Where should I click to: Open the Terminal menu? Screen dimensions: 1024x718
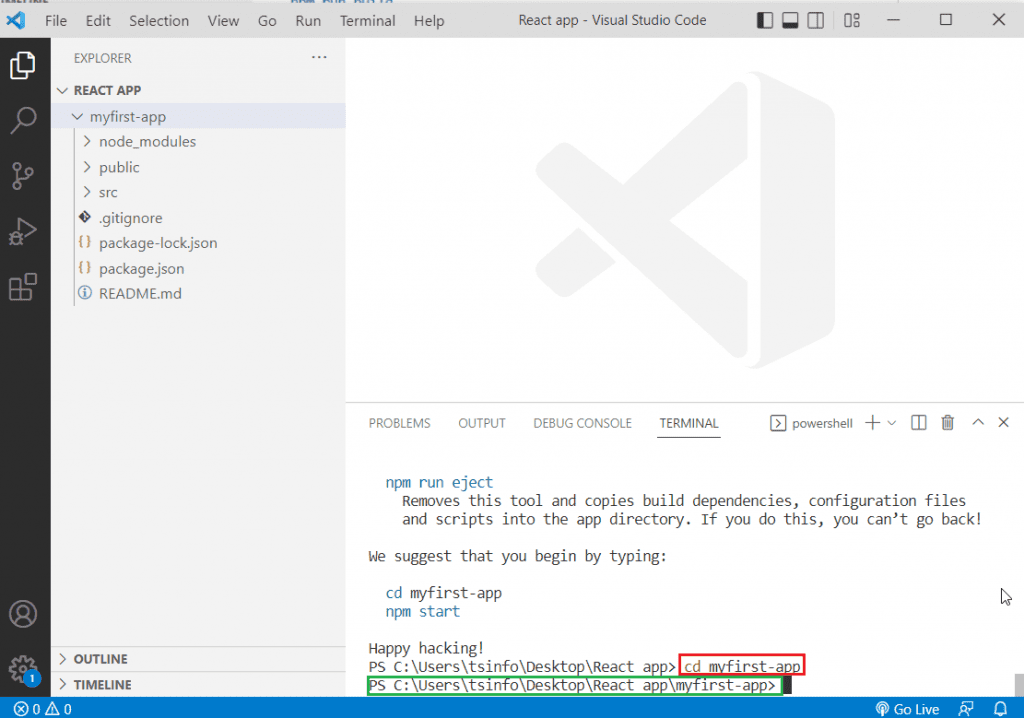coord(367,20)
